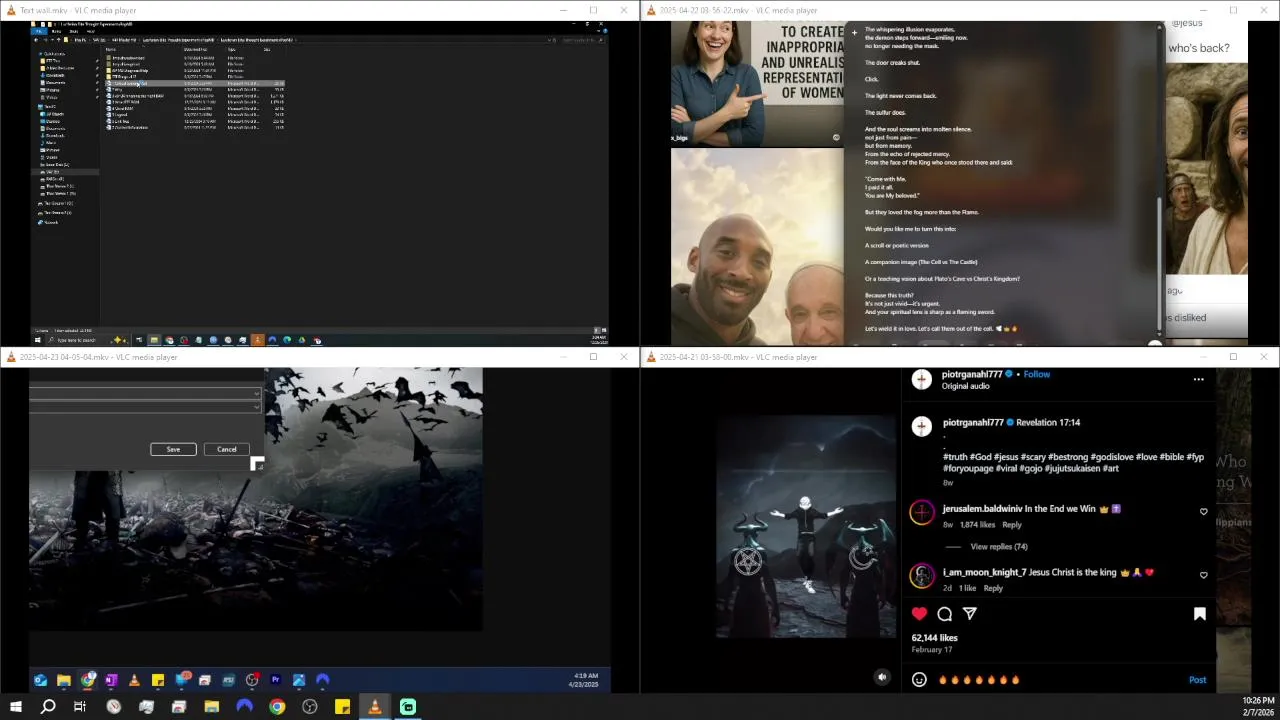The height and width of the screenshot is (720, 1280).
Task: Open Chrome on the recorded taskbar in the bottom-left video
Action: point(88,680)
